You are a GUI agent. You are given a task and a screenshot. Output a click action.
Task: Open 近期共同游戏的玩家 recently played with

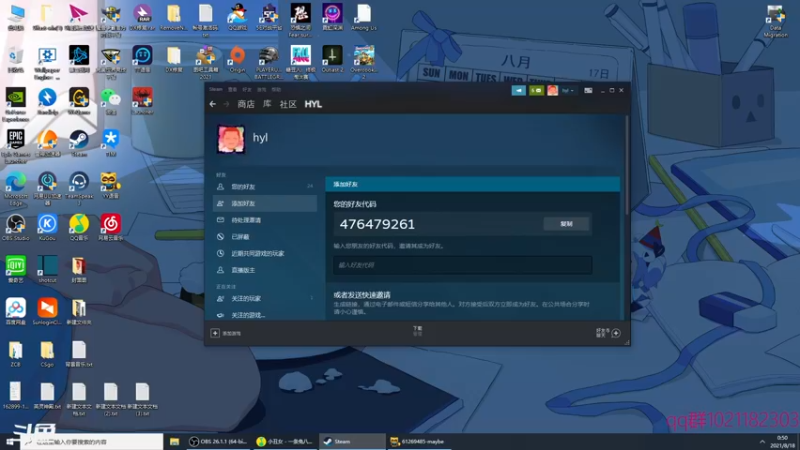click(265, 253)
